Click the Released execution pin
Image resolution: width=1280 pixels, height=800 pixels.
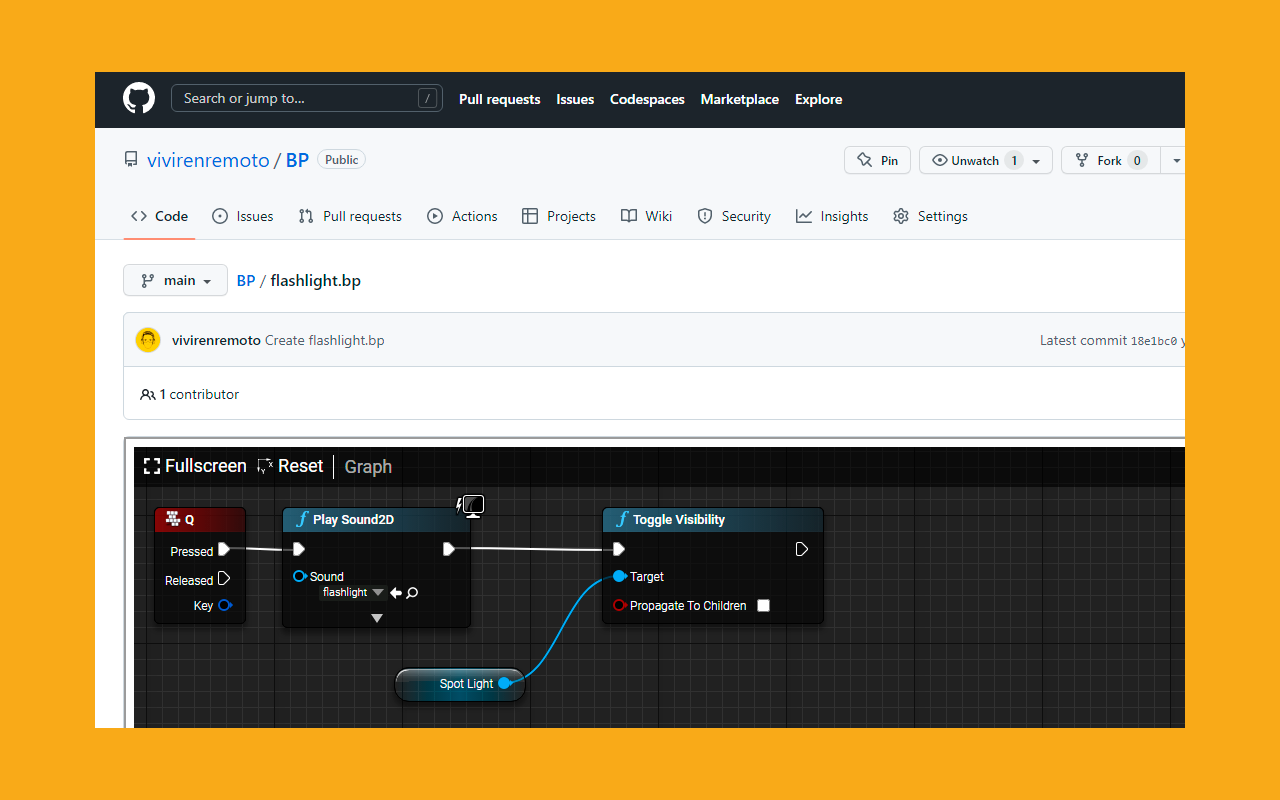224,578
